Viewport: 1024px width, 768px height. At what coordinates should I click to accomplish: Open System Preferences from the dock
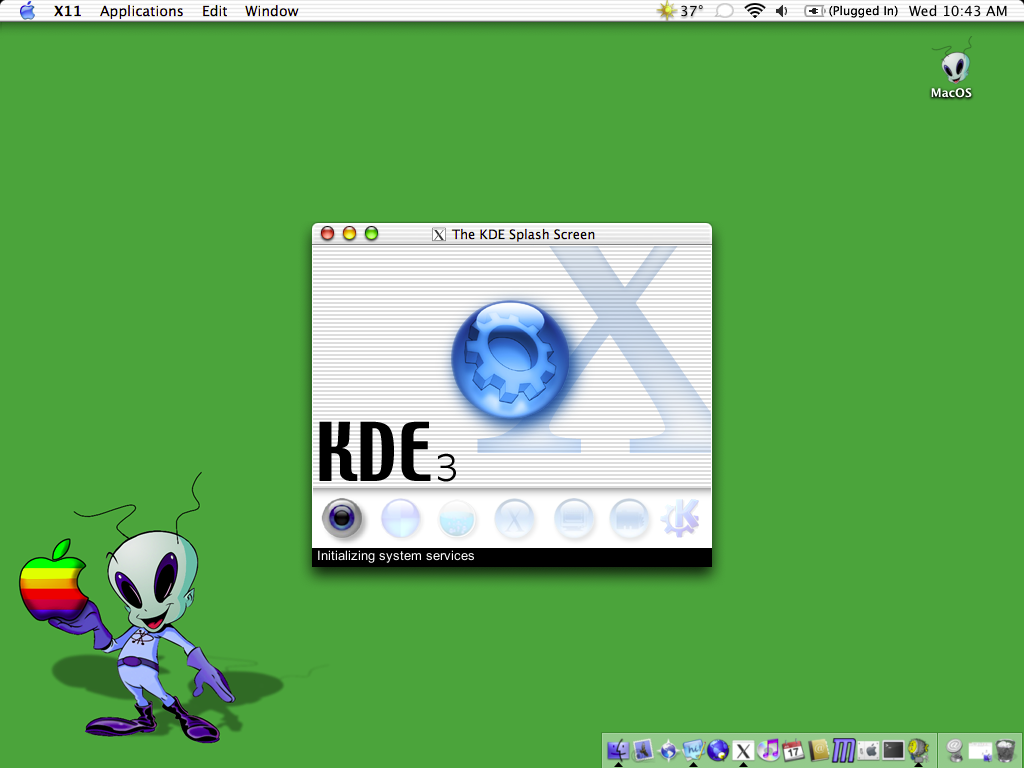tap(868, 750)
